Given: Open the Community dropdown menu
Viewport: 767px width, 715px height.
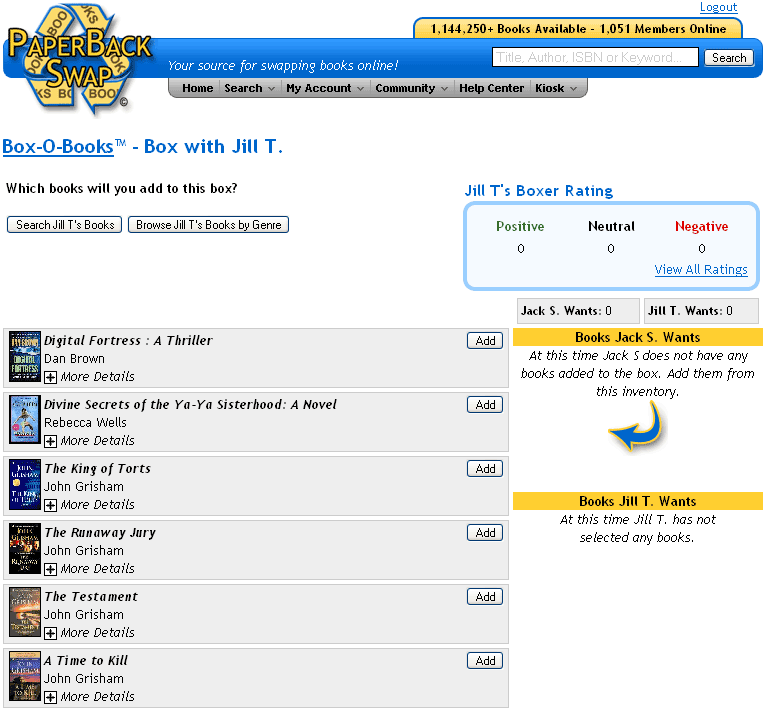Looking at the screenshot, I should click(x=411, y=88).
